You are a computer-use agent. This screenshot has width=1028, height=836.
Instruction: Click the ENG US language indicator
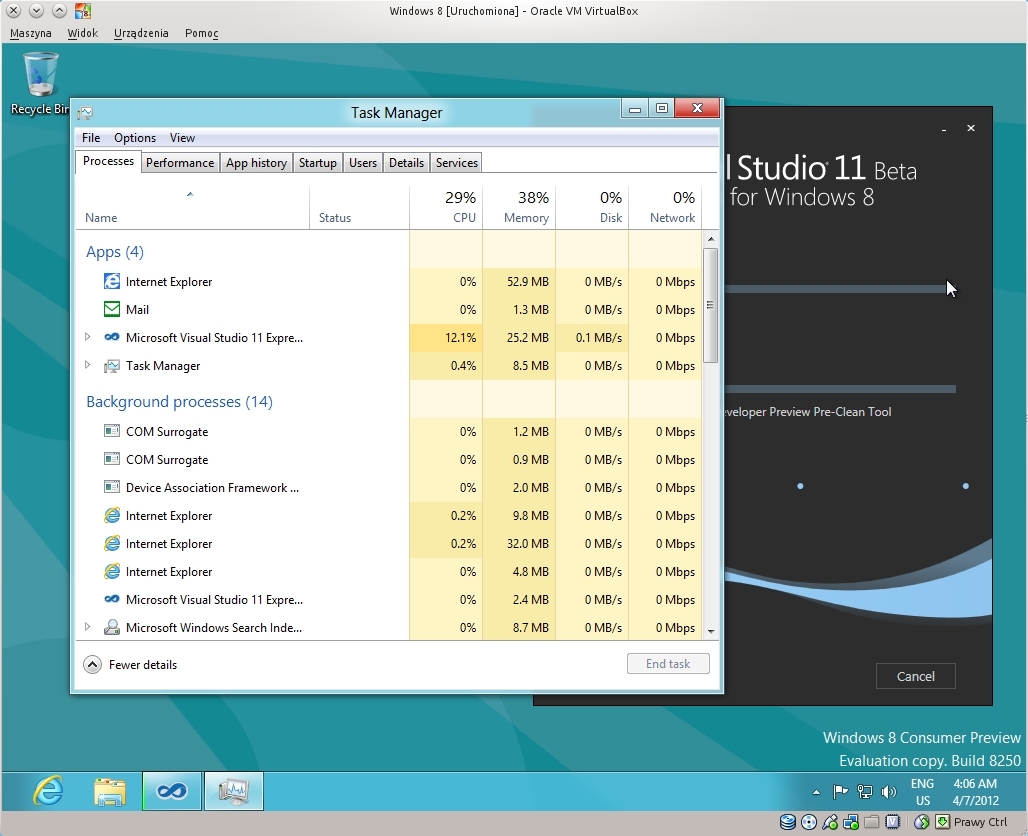(x=923, y=792)
